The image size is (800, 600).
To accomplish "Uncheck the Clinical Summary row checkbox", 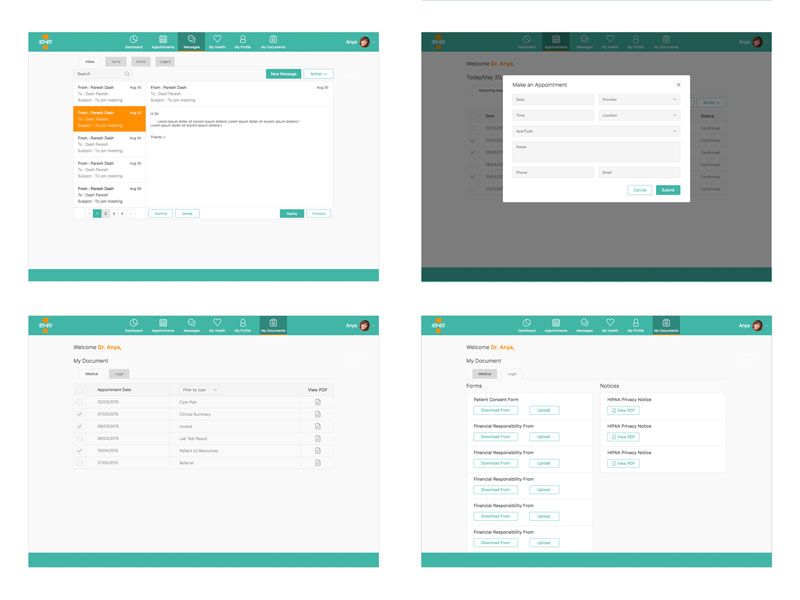I will click(80, 414).
